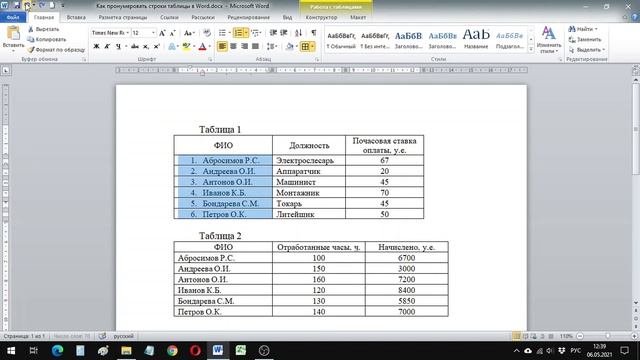
Task: Open line spacing menu
Action: pos(271,46)
